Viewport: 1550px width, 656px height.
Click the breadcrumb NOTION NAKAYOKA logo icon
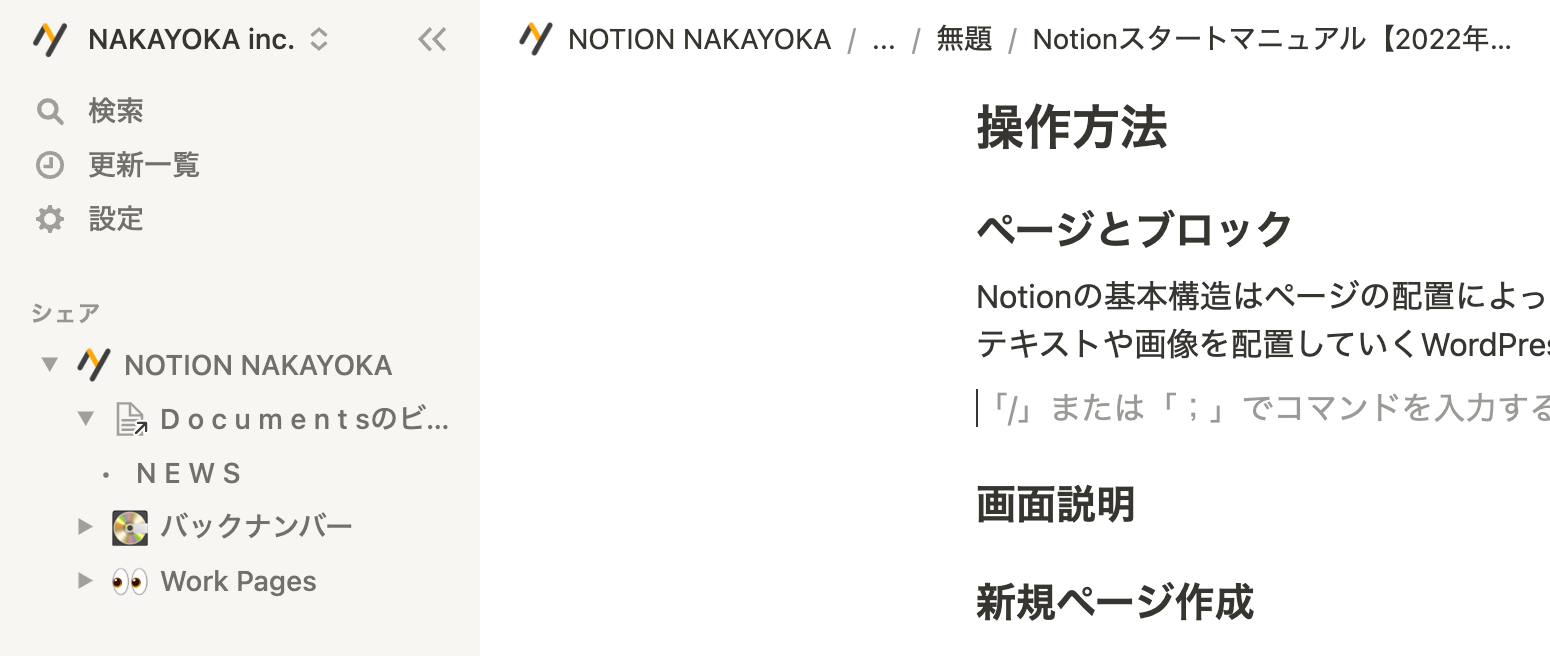coord(536,40)
